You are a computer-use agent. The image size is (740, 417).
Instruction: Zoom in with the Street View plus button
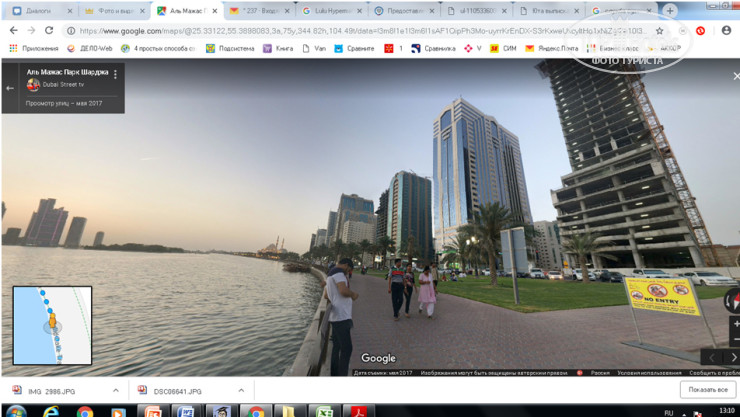(x=734, y=325)
